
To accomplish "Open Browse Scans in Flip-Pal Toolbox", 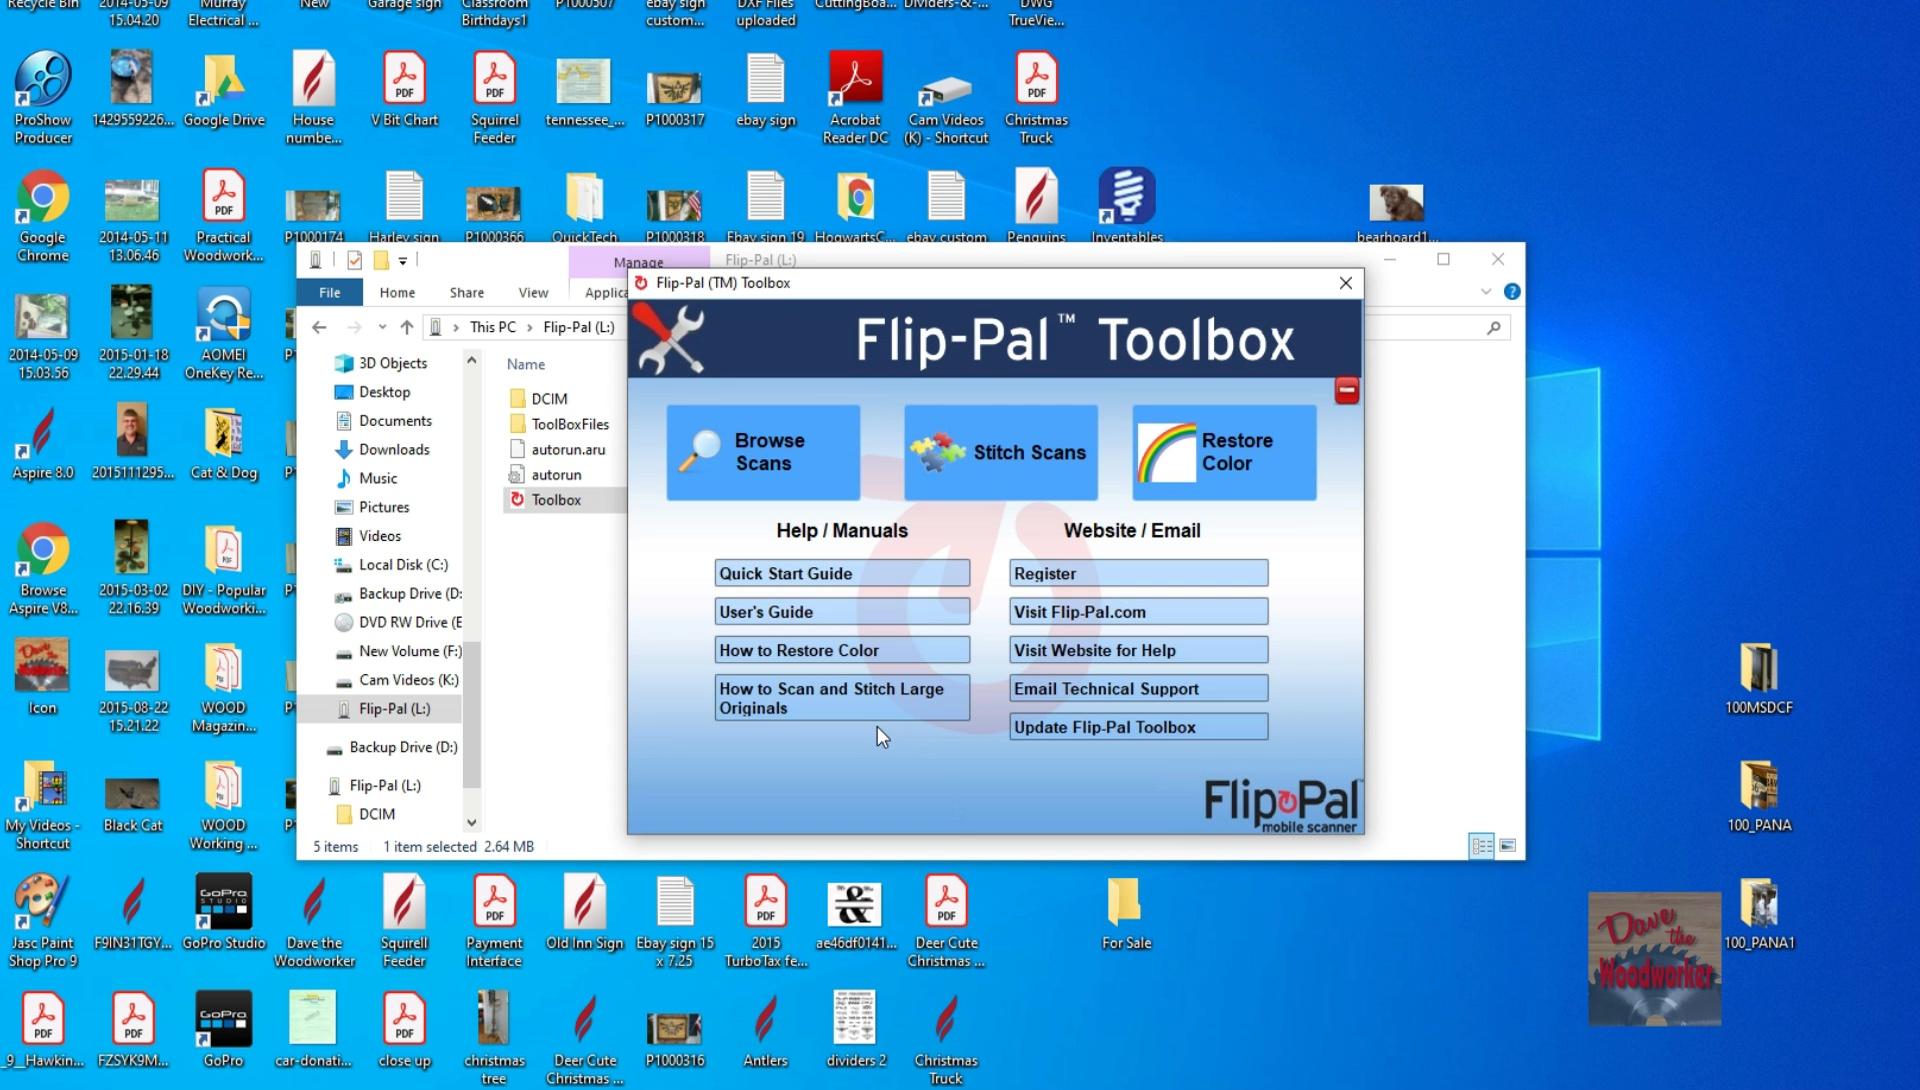I will click(763, 452).
